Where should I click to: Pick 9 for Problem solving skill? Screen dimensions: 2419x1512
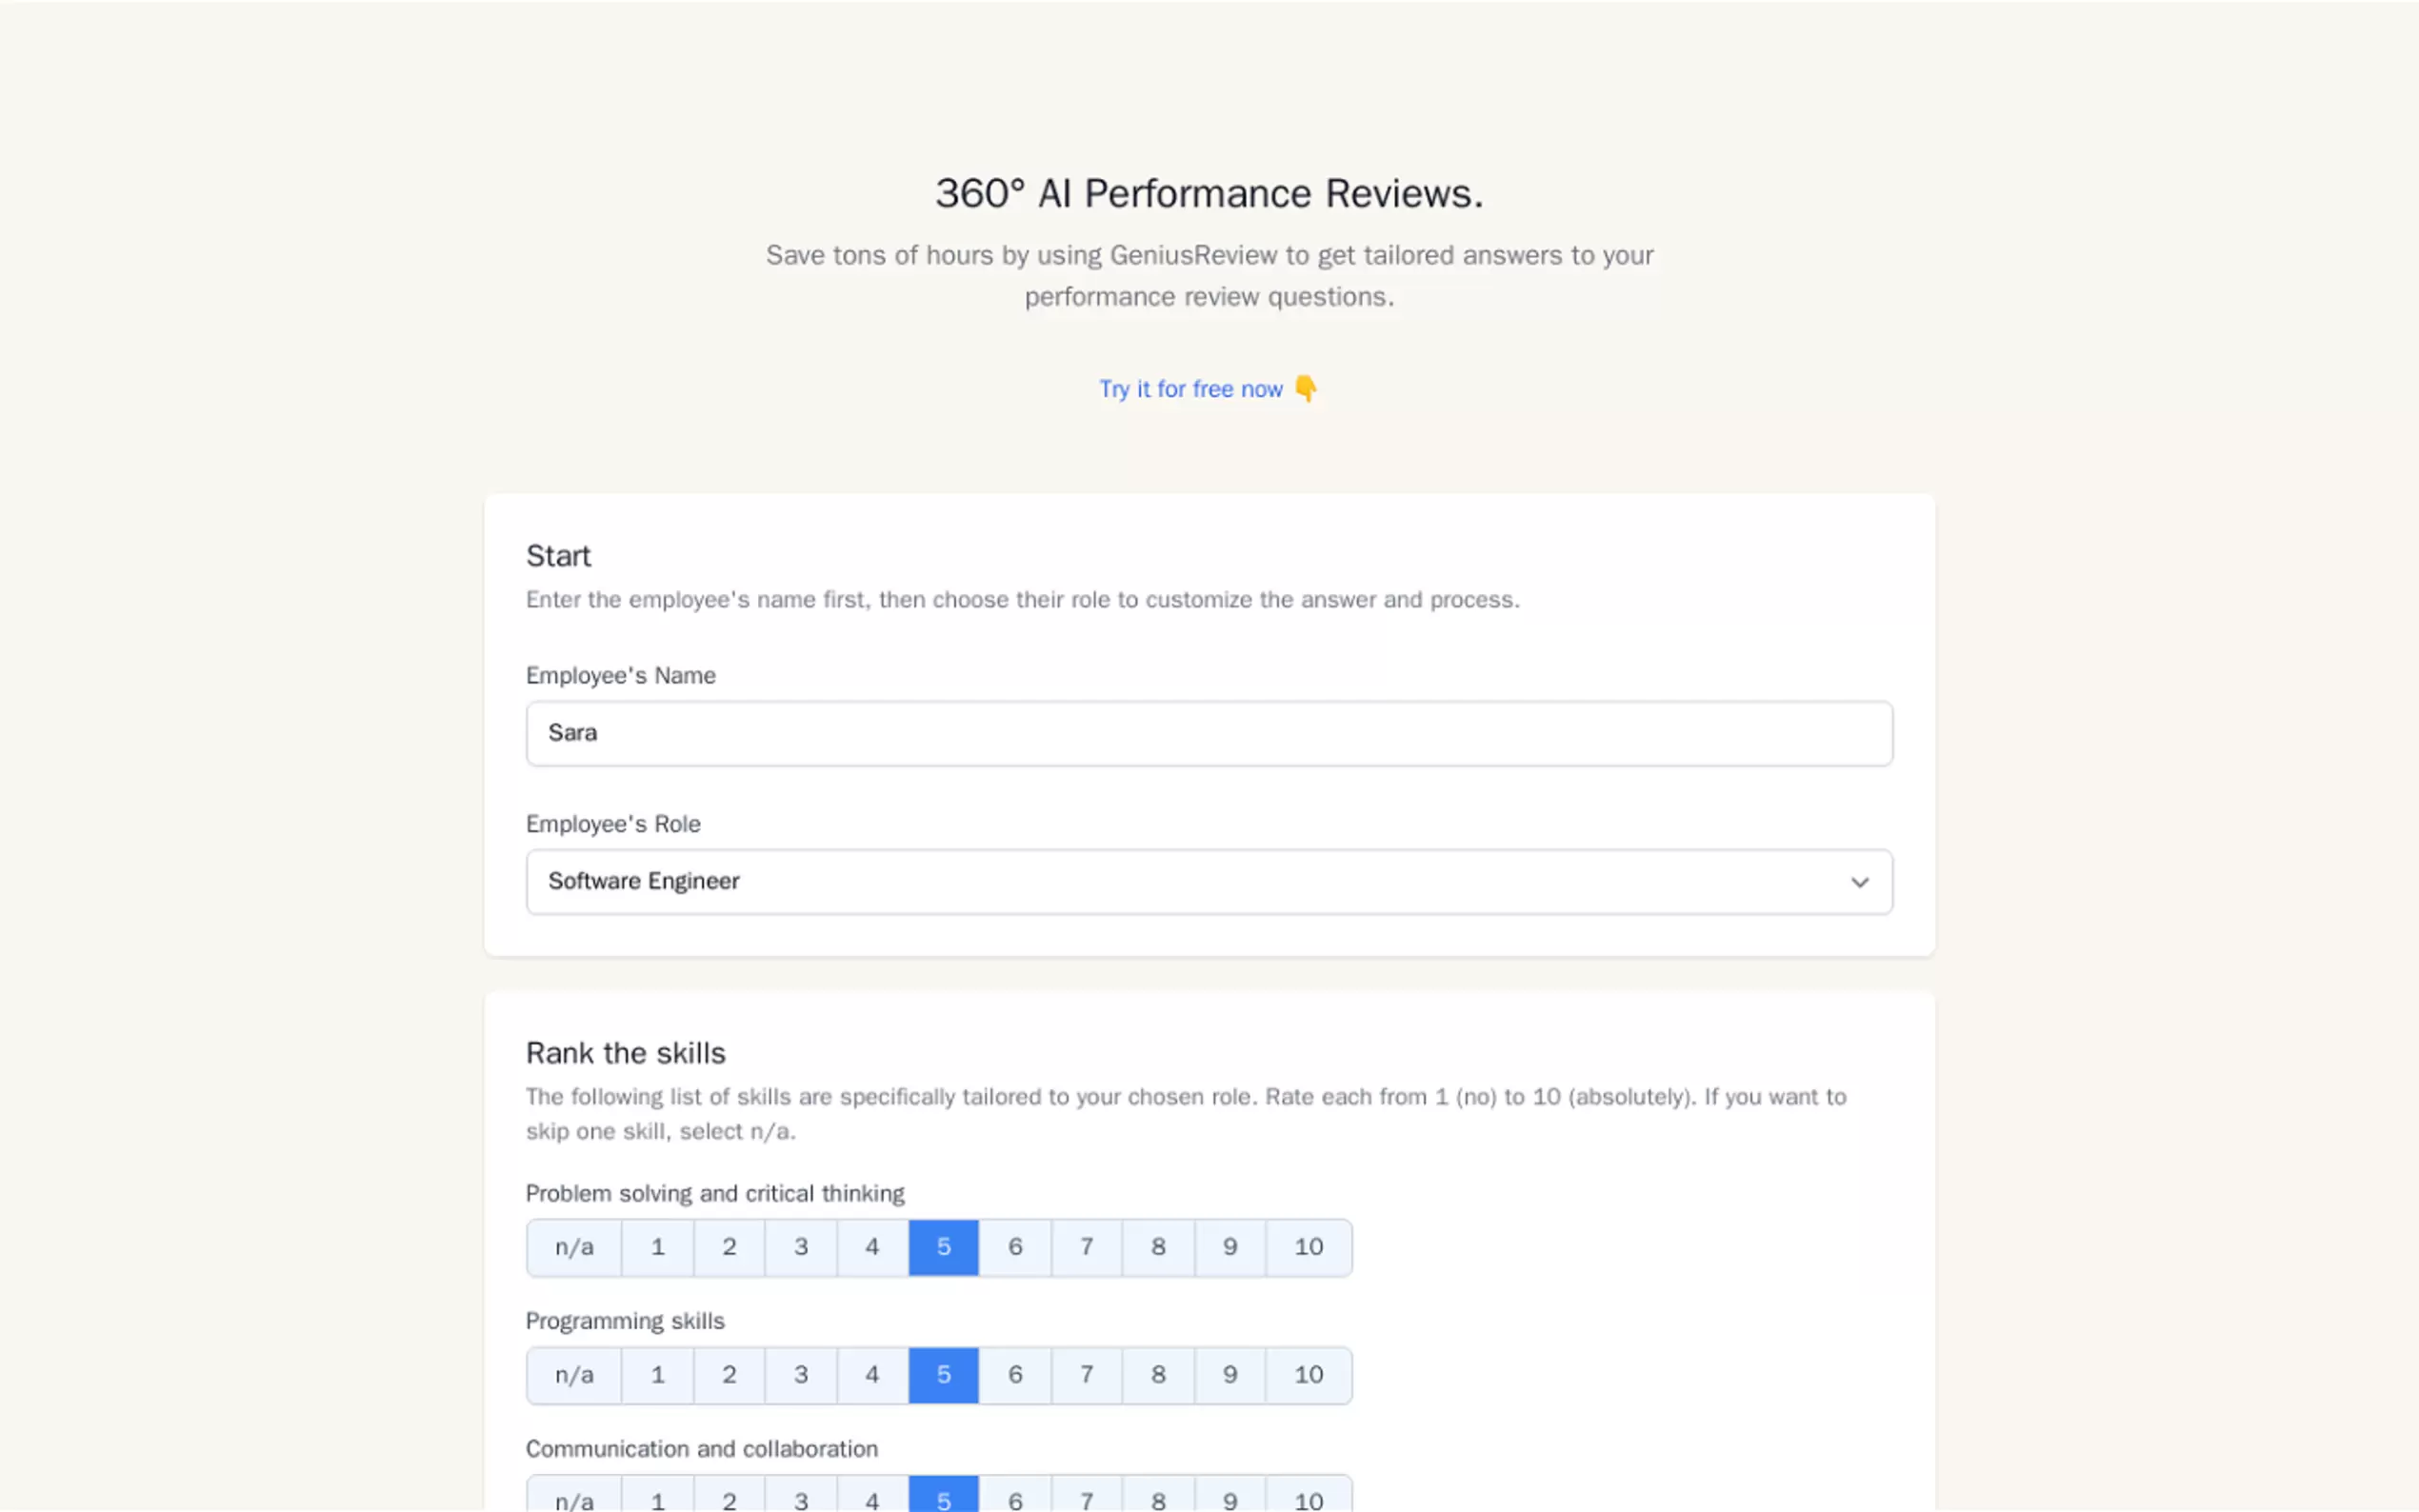coord(1230,1247)
